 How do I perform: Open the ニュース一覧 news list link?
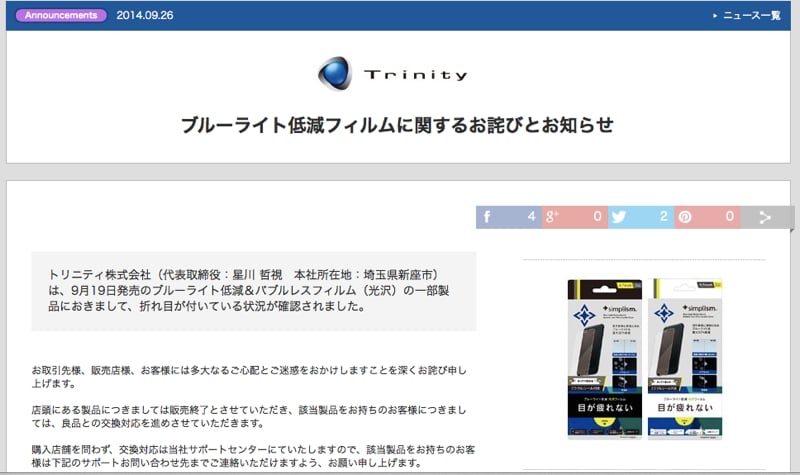pyautogui.click(x=751, y=16)
